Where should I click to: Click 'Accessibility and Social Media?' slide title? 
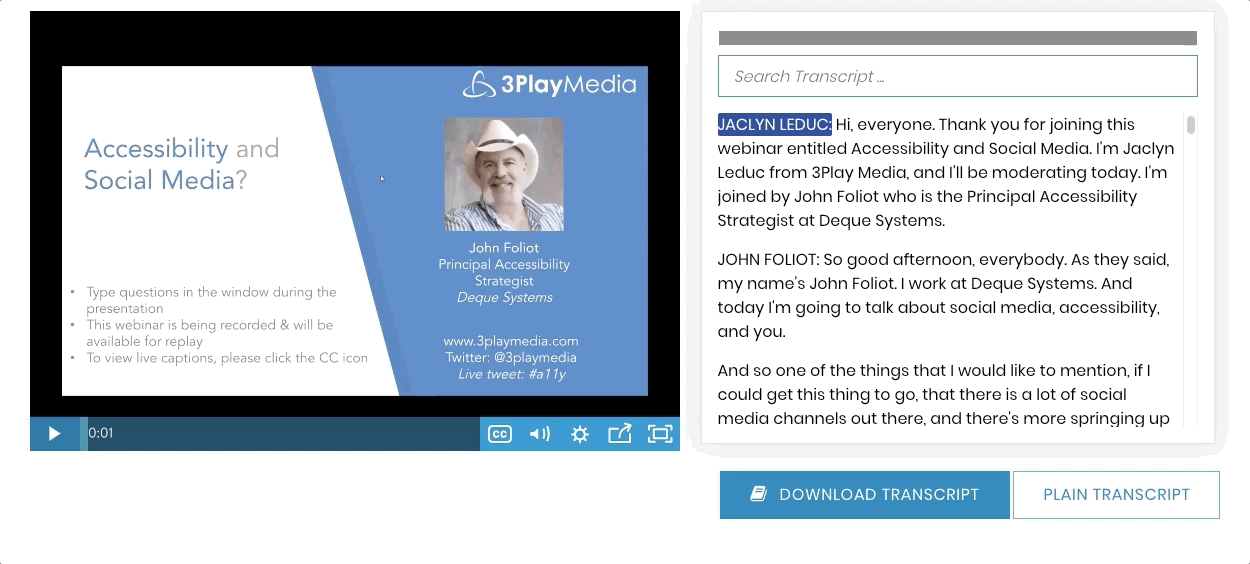pos(181,164)
